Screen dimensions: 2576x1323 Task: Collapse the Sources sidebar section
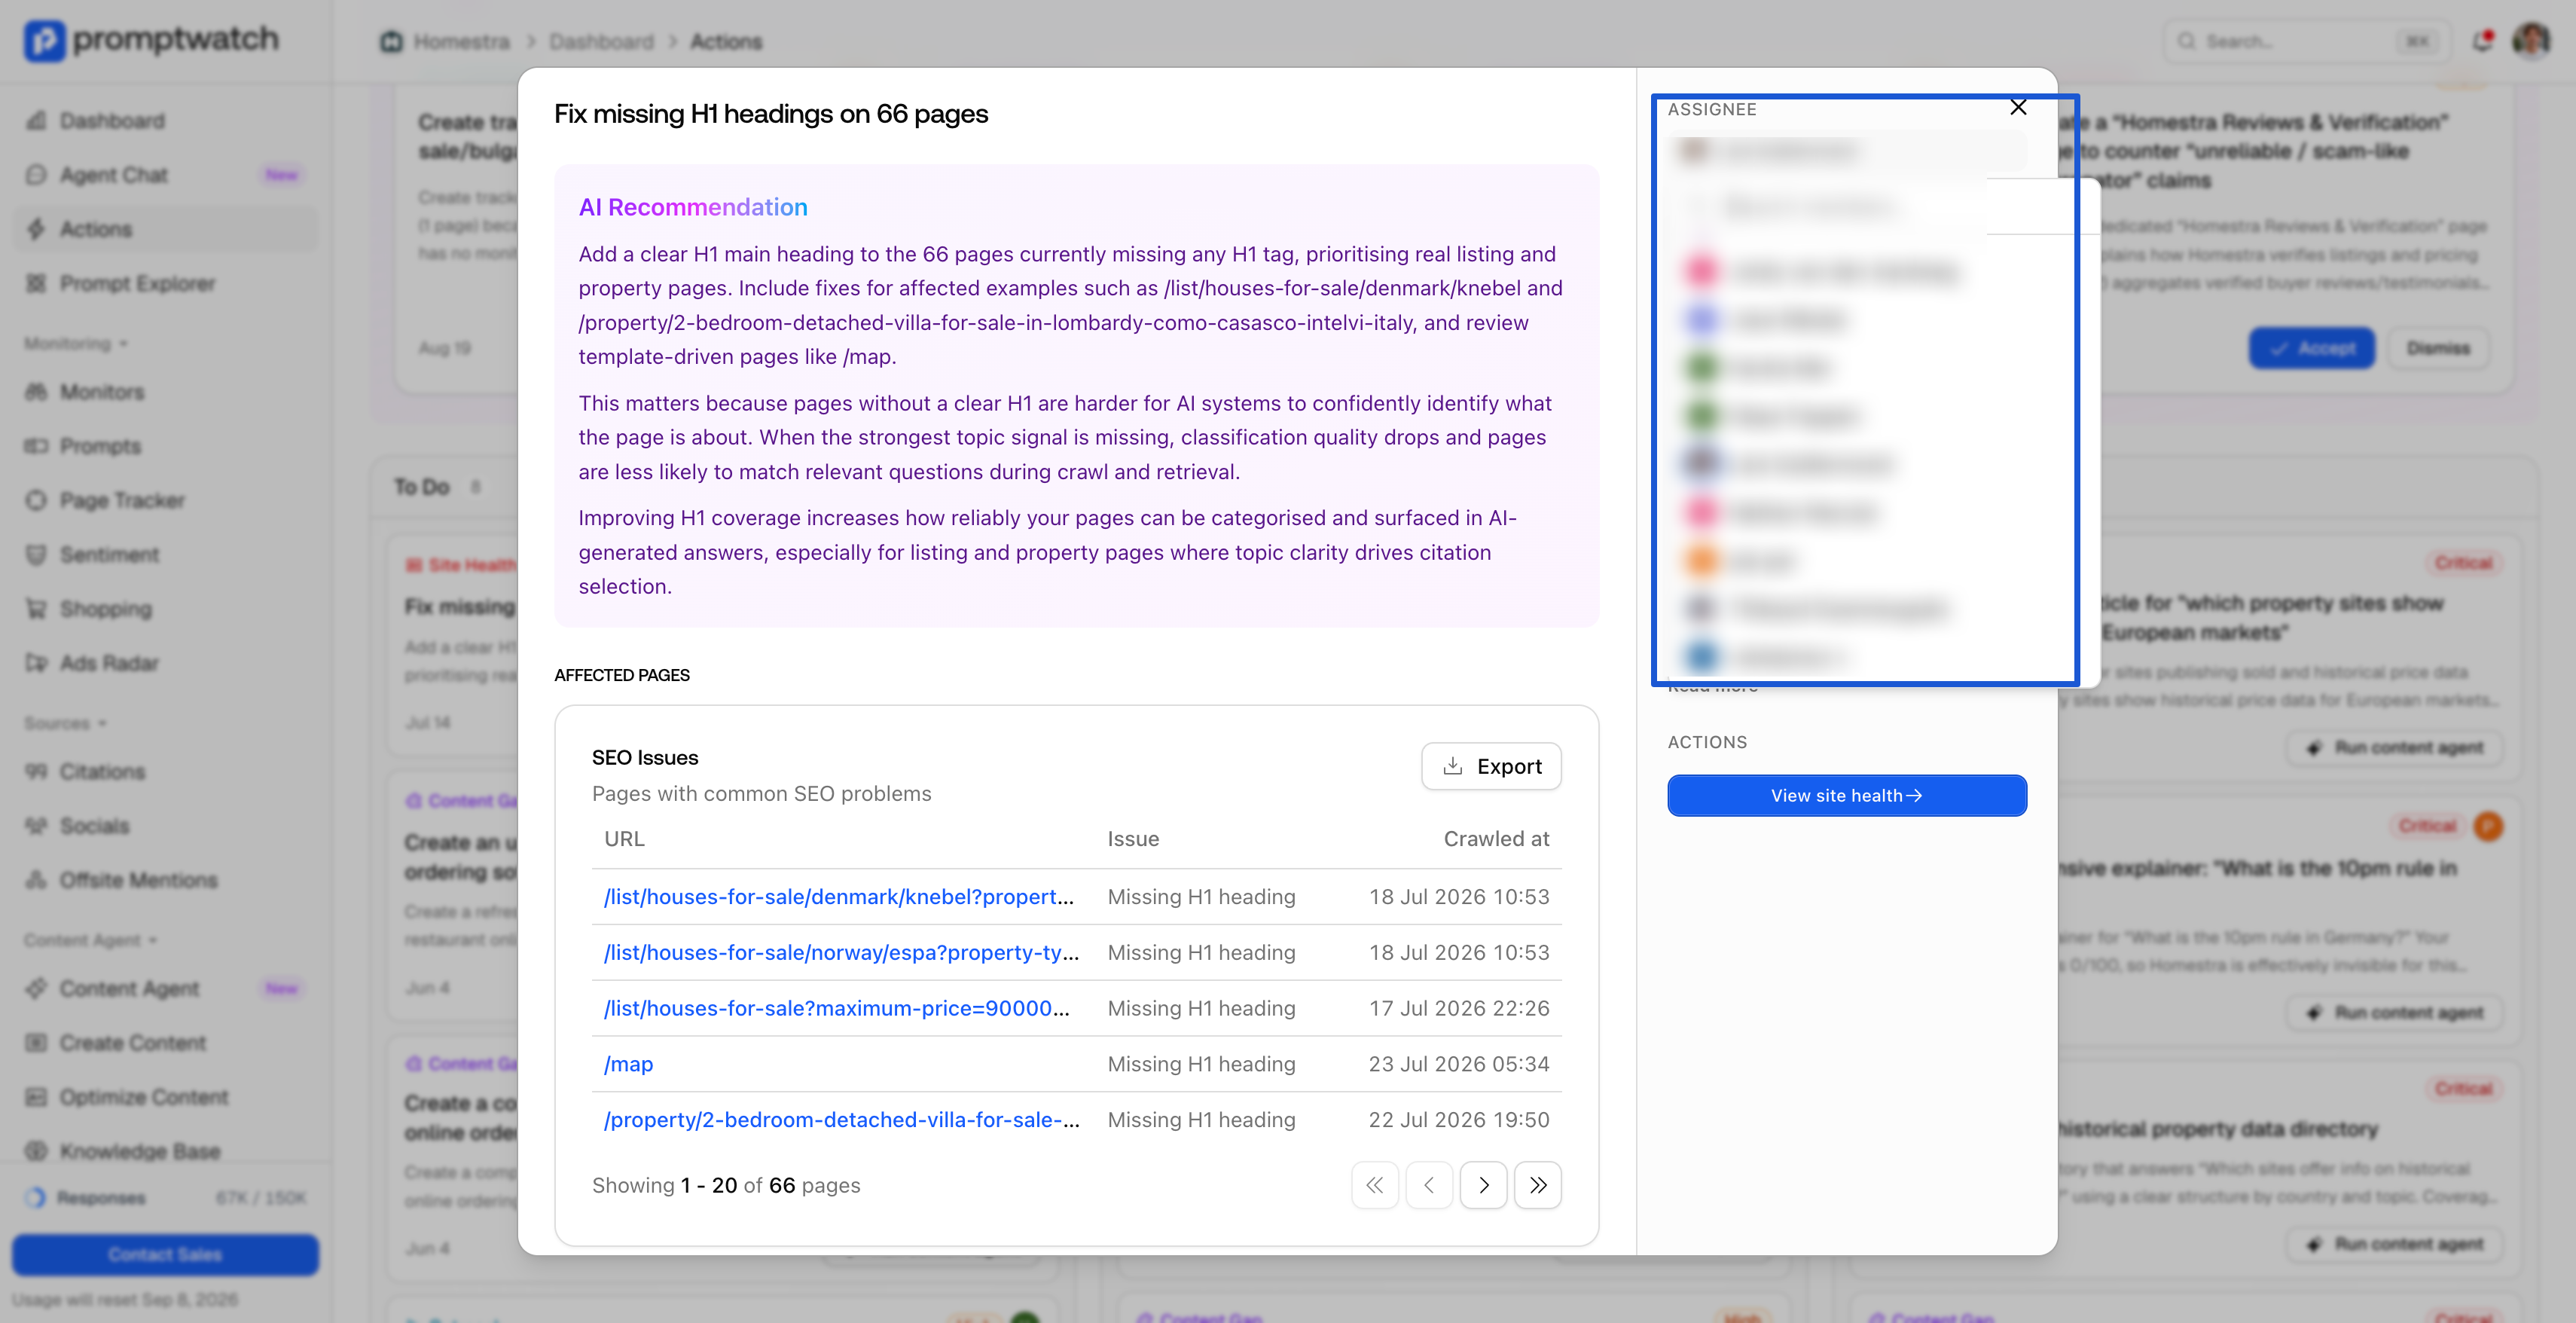pyautogui.click(x=66, y=723)
